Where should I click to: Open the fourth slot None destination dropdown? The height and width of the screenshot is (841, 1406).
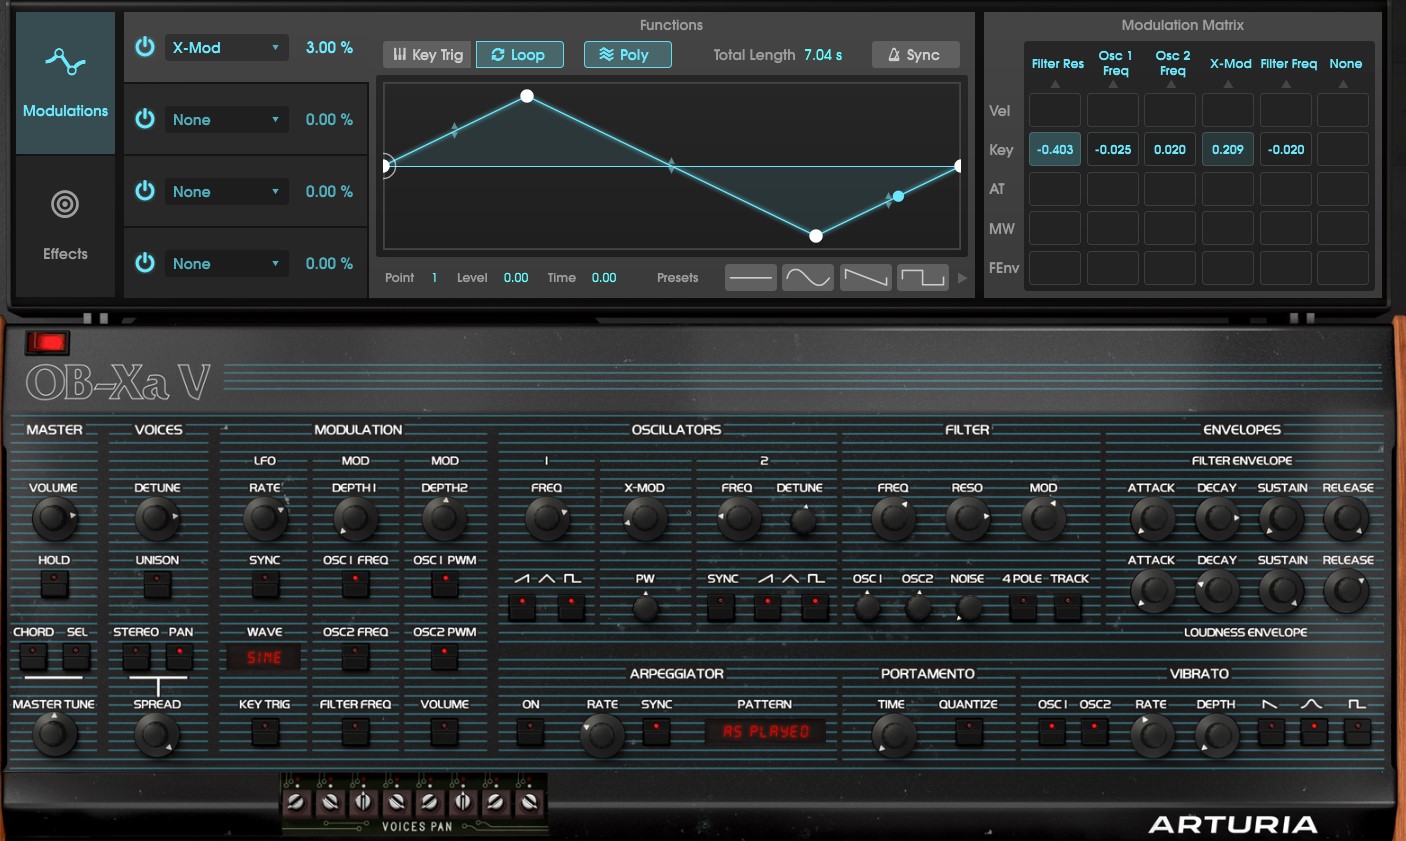[x=226, y=263]
